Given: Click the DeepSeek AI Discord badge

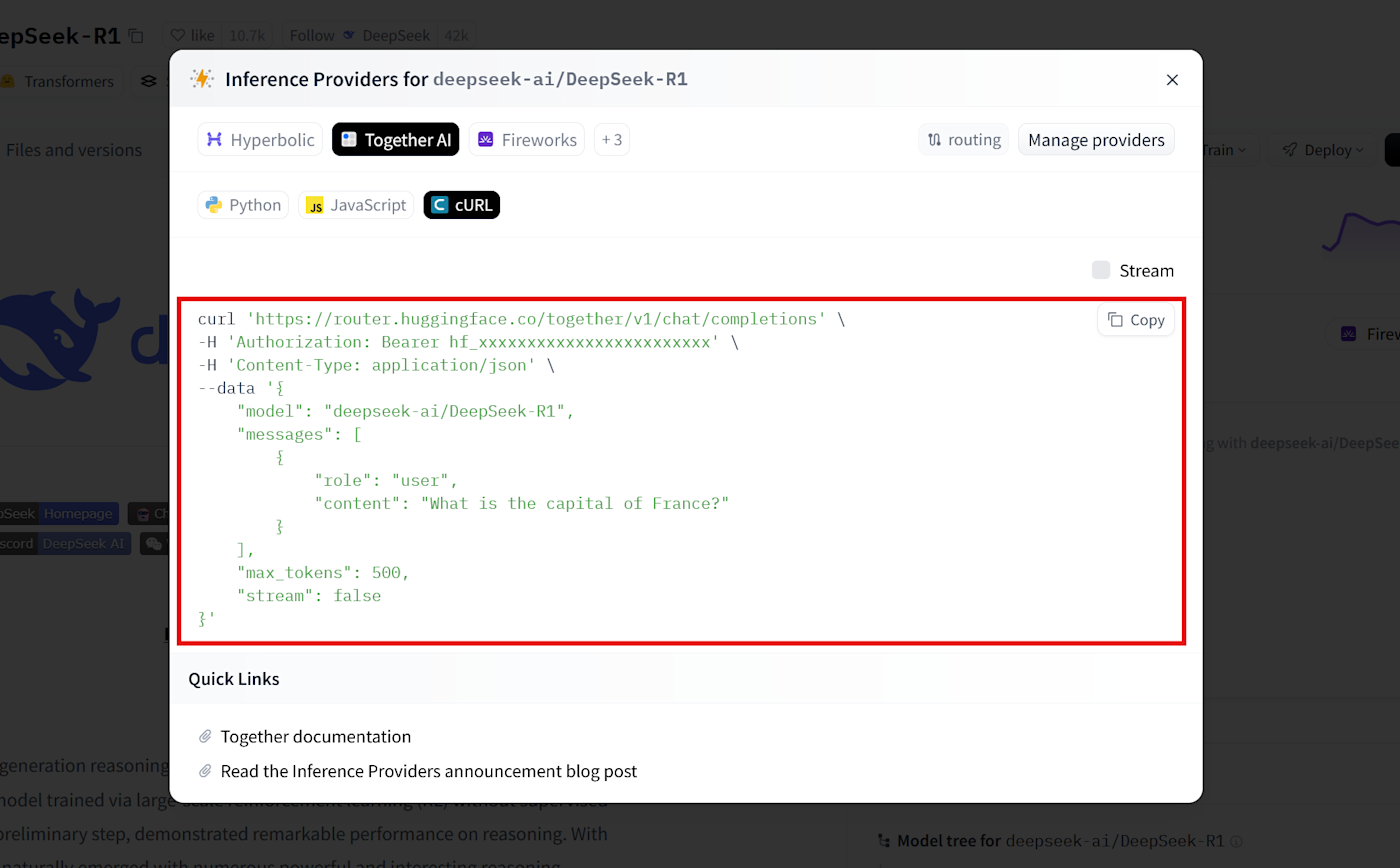Looking at the screenshot, I should pyautogui.click(x=84, y=544).
